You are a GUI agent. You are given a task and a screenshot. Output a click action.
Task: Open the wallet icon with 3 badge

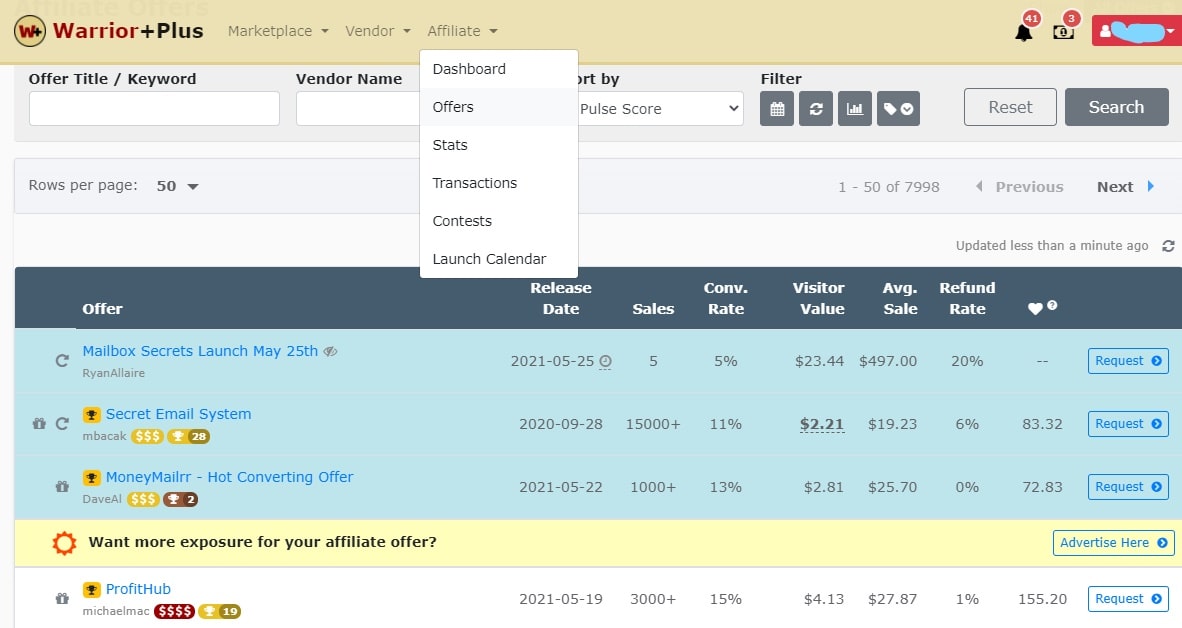1063,32
